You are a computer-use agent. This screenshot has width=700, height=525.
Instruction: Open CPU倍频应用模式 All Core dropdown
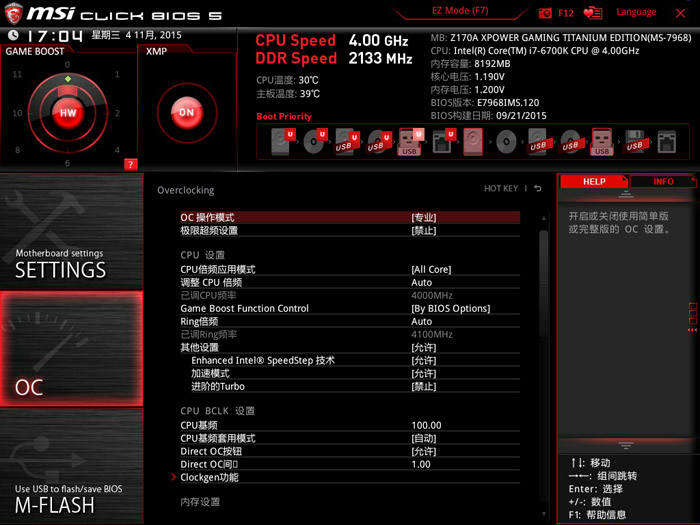[430, 269]
